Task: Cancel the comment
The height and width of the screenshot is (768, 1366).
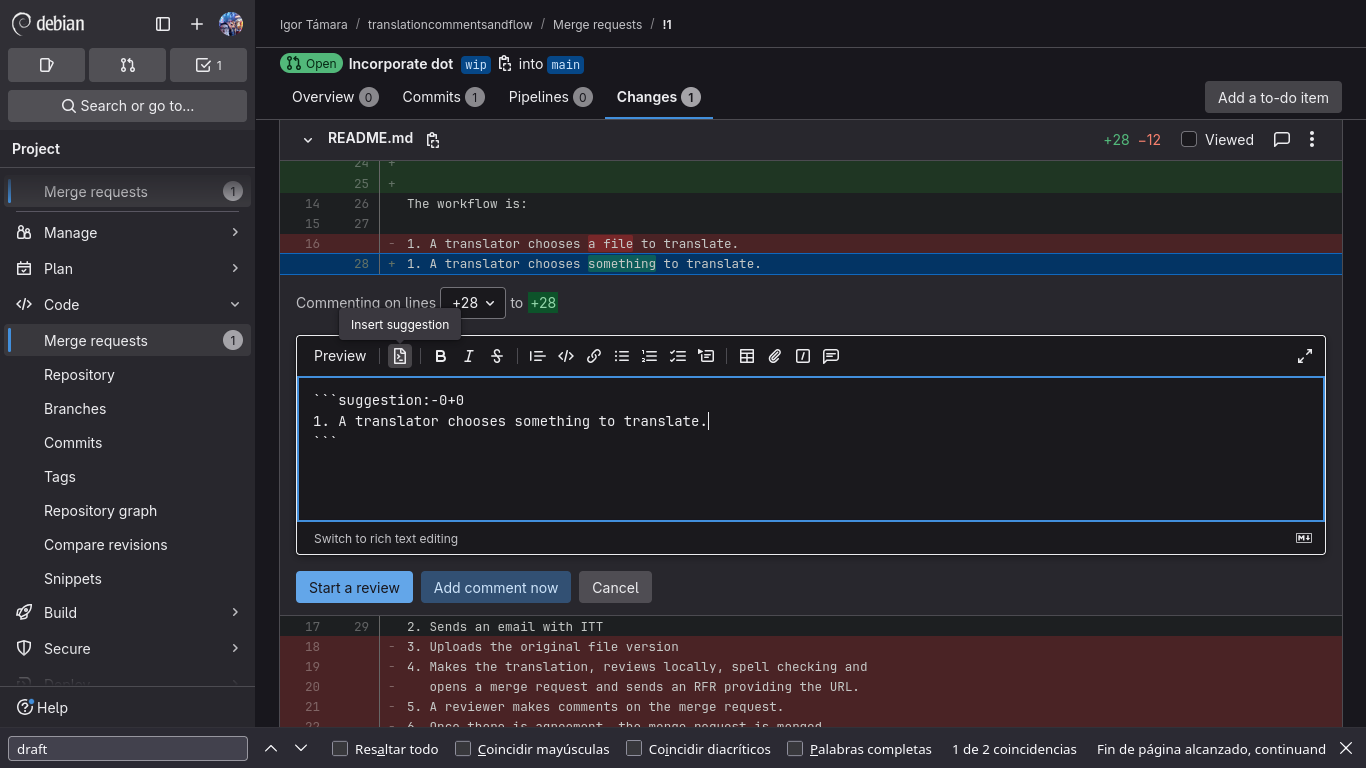Action: (x=615, y=587)
